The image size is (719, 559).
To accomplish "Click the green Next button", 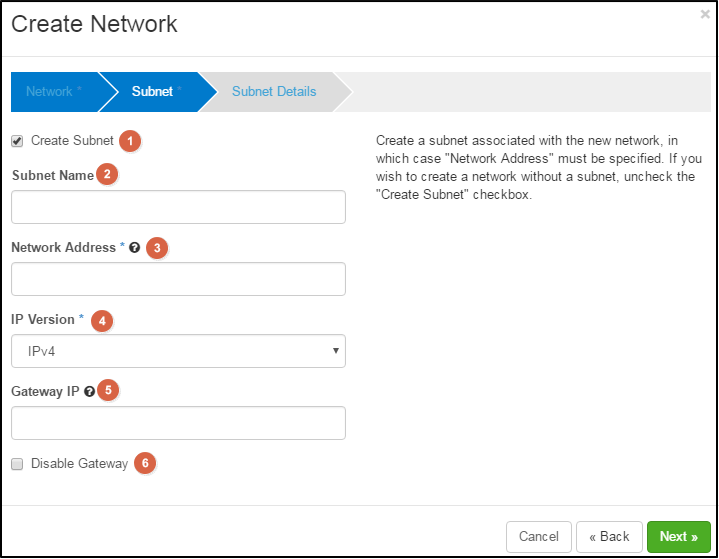I will coord(679,537).
